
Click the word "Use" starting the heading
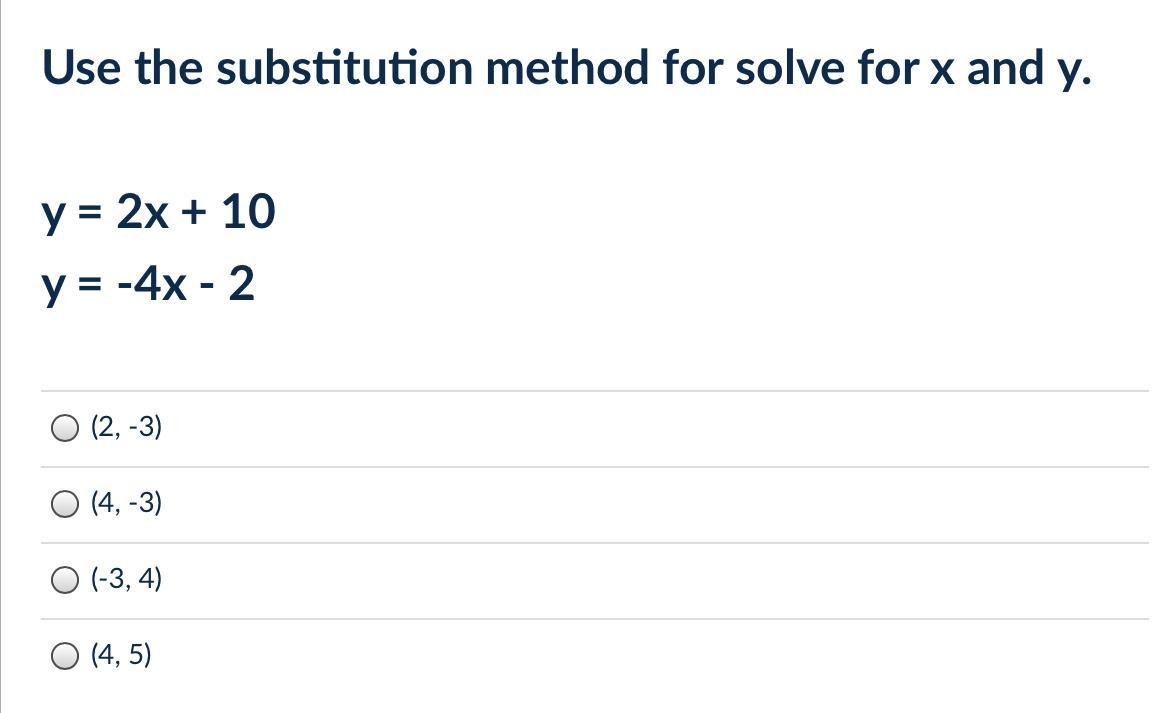pos(82,68)
